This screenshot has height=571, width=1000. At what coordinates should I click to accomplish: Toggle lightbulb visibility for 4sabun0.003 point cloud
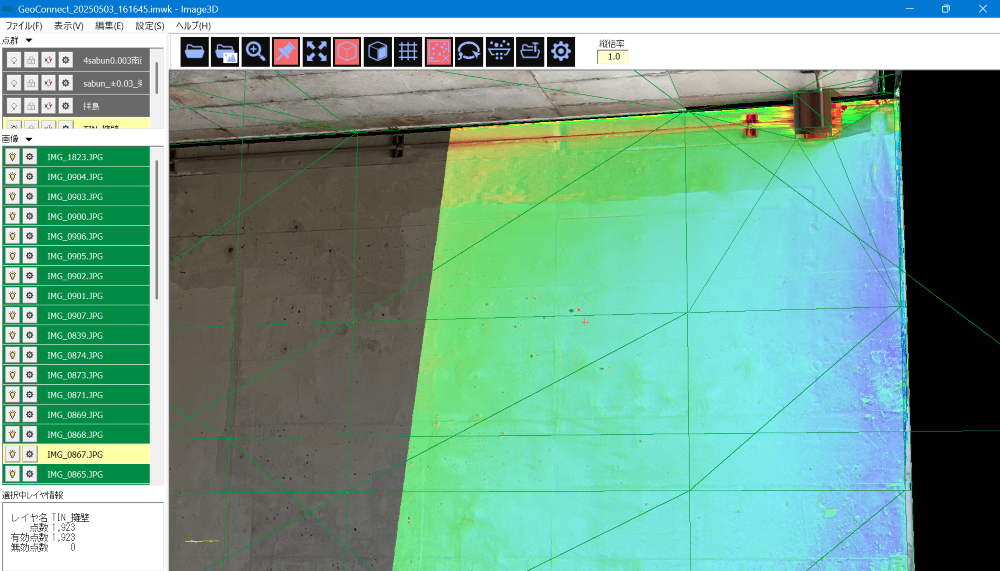pos(14,60)
